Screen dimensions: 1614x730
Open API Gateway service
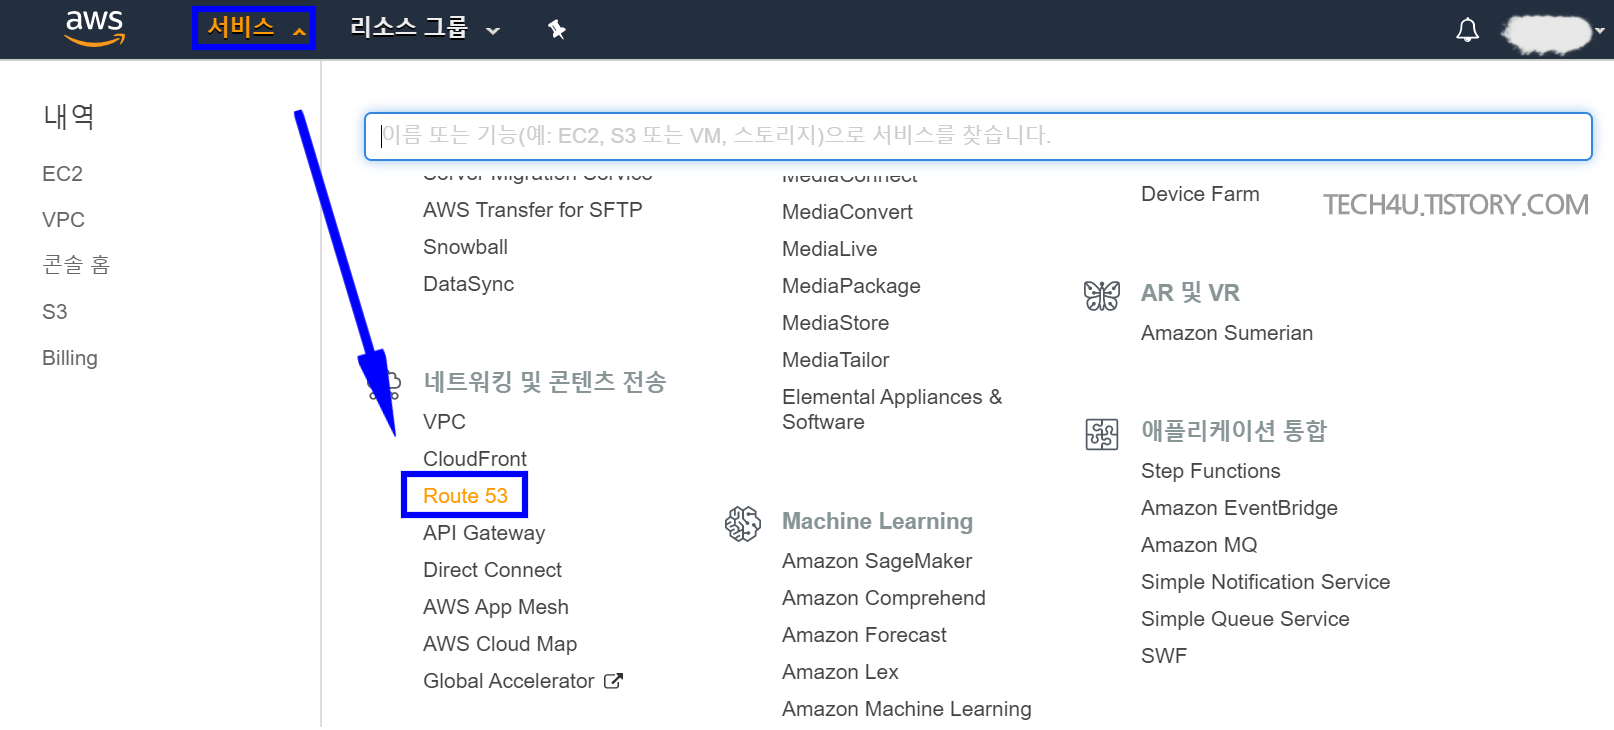click(484, 533)
